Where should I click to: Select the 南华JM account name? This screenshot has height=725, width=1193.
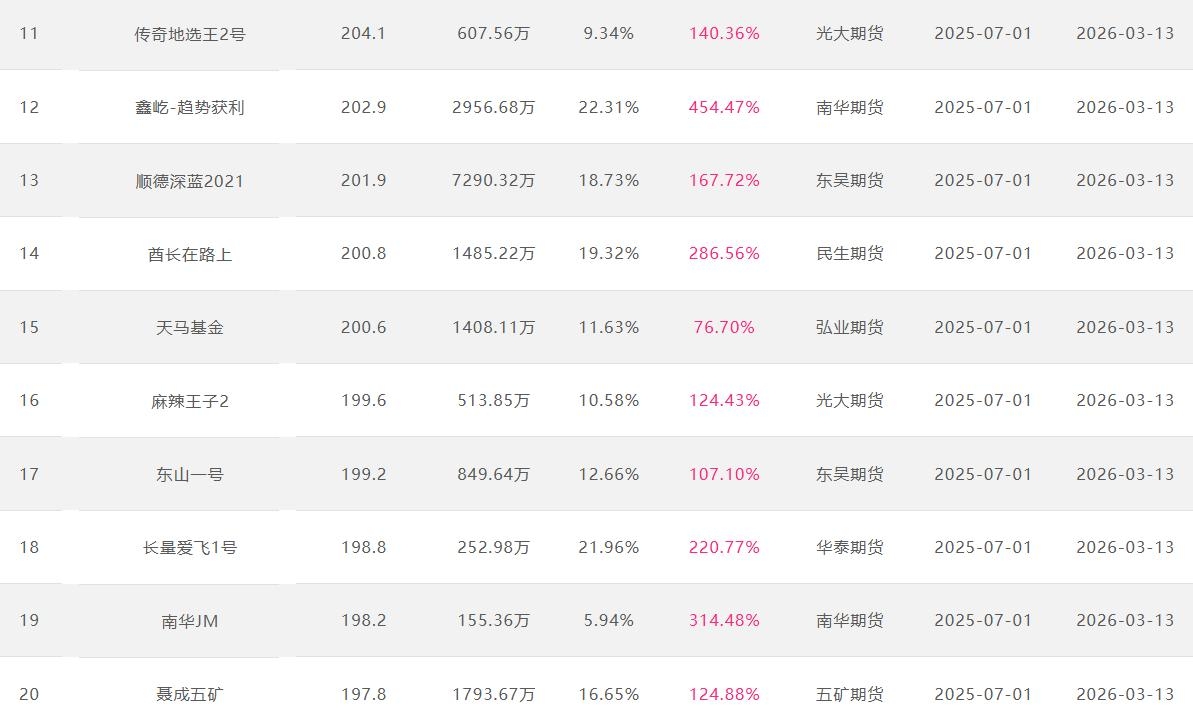pyautogui.click(x=190, y=621)
